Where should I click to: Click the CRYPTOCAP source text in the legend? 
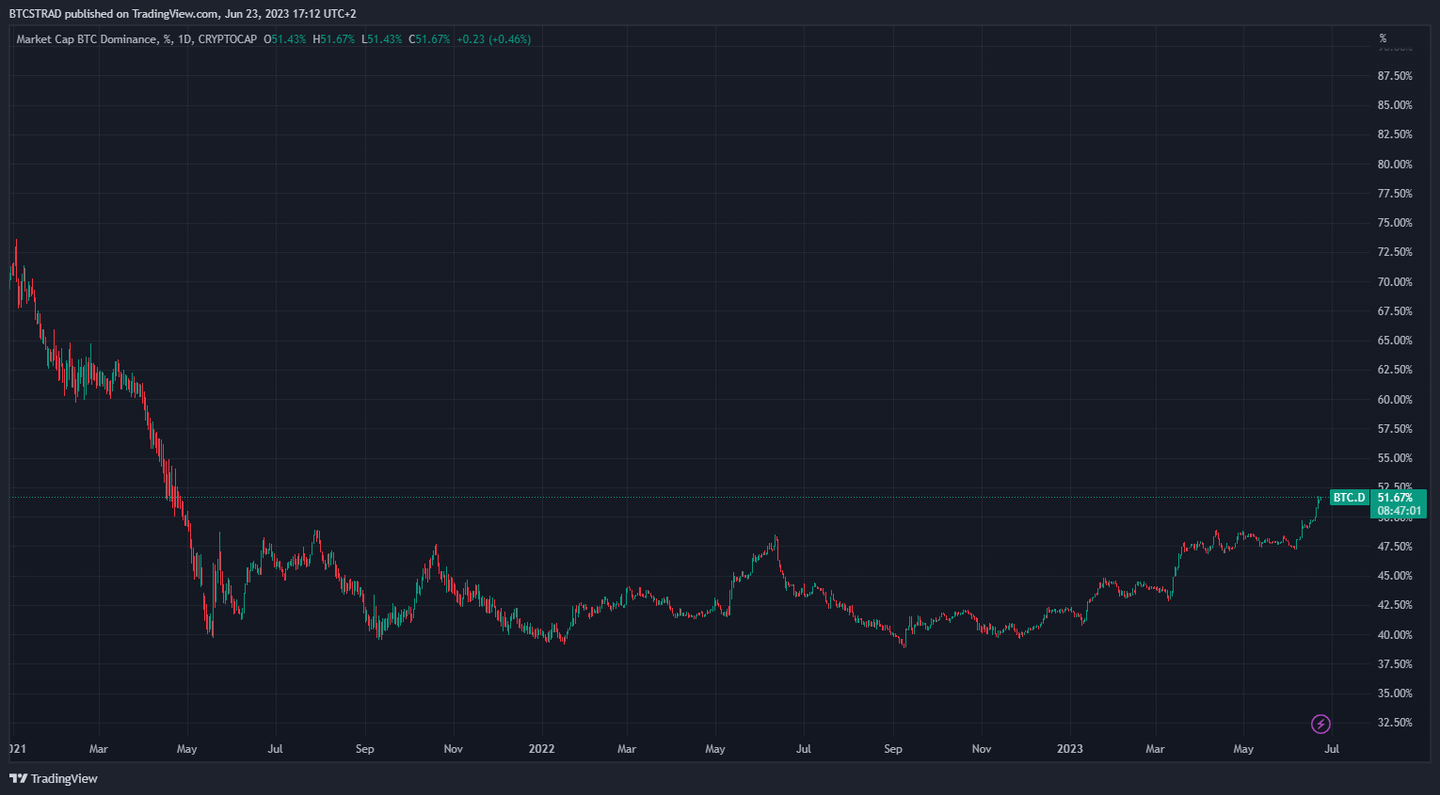[x=228, y=39]
